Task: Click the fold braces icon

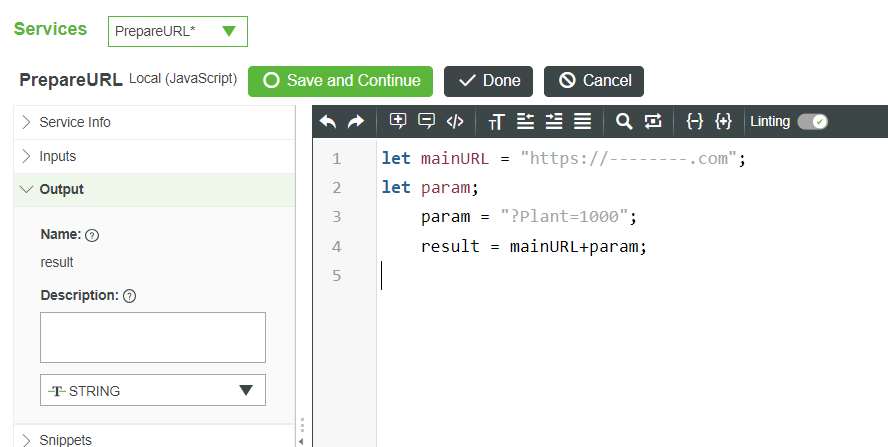Action: tap(695, 122)
